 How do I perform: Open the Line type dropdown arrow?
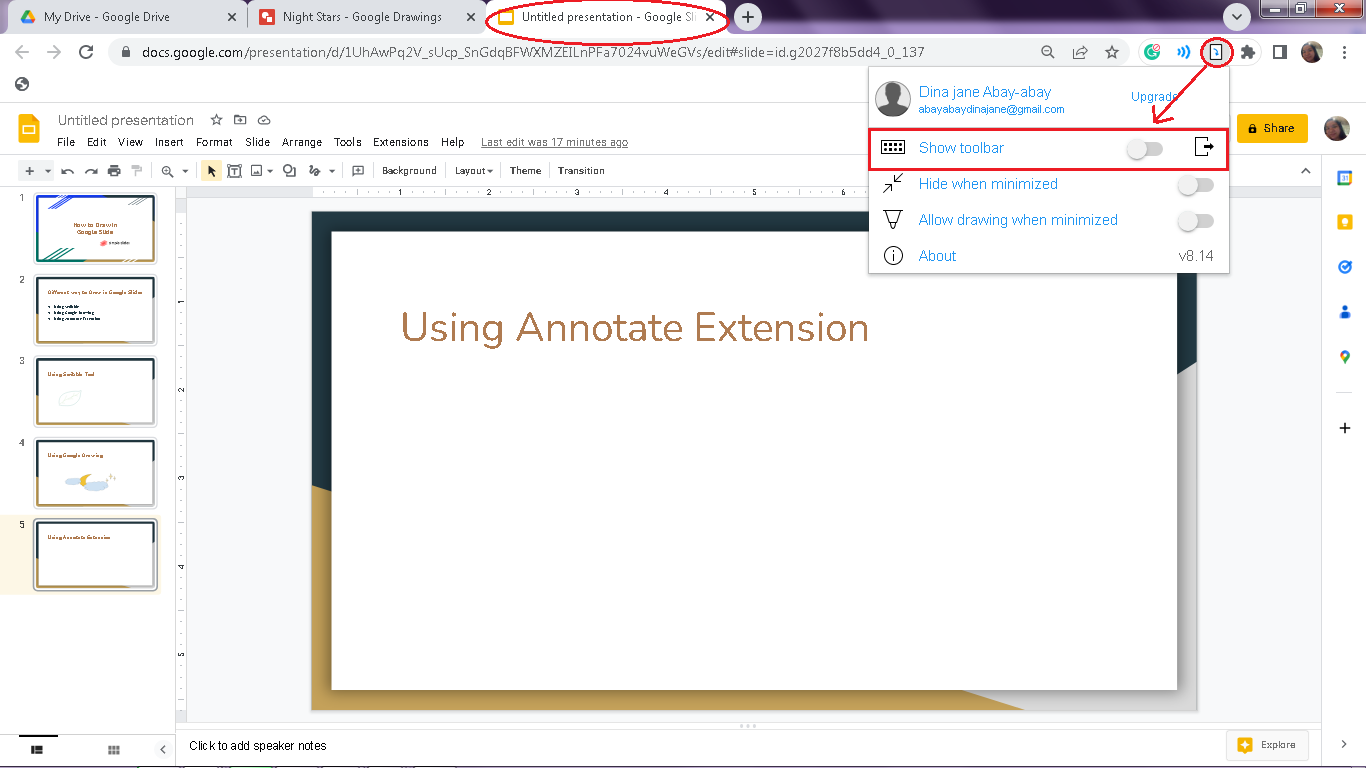332,171
